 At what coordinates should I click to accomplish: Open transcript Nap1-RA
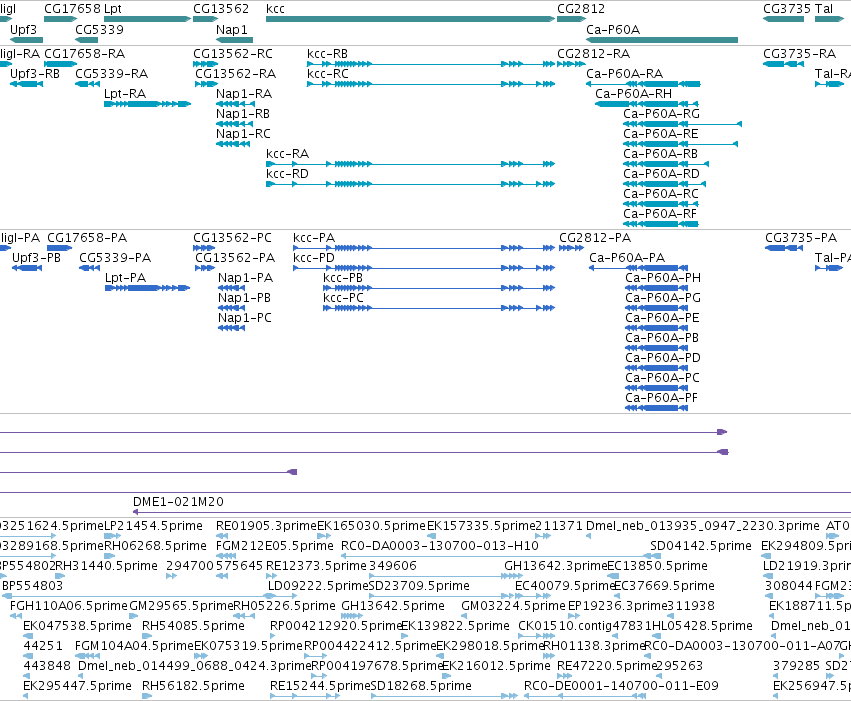click(x=244, y=94)
